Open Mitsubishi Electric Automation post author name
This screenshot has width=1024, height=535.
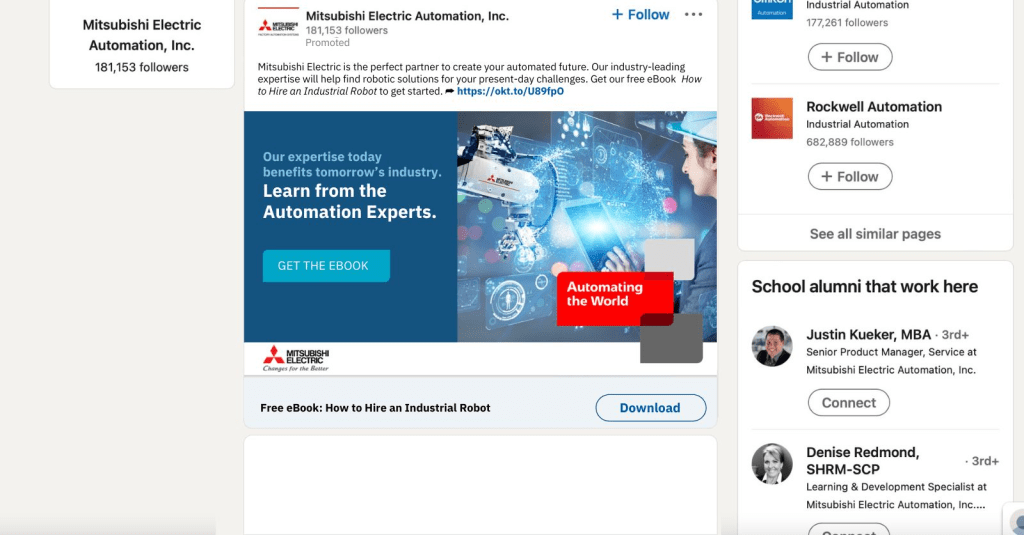click(407, 16)
